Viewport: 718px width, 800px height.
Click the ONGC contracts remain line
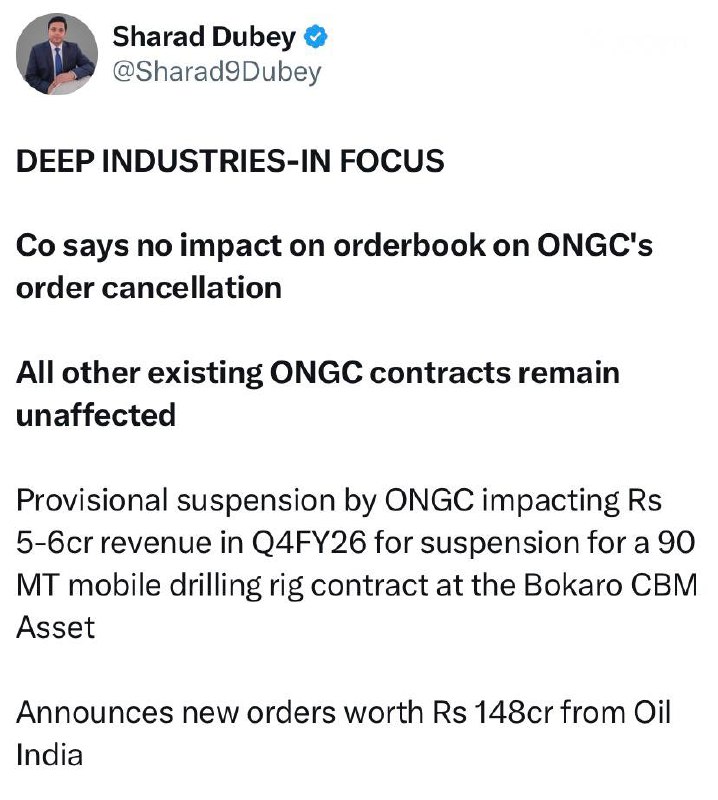click(318, 373)
